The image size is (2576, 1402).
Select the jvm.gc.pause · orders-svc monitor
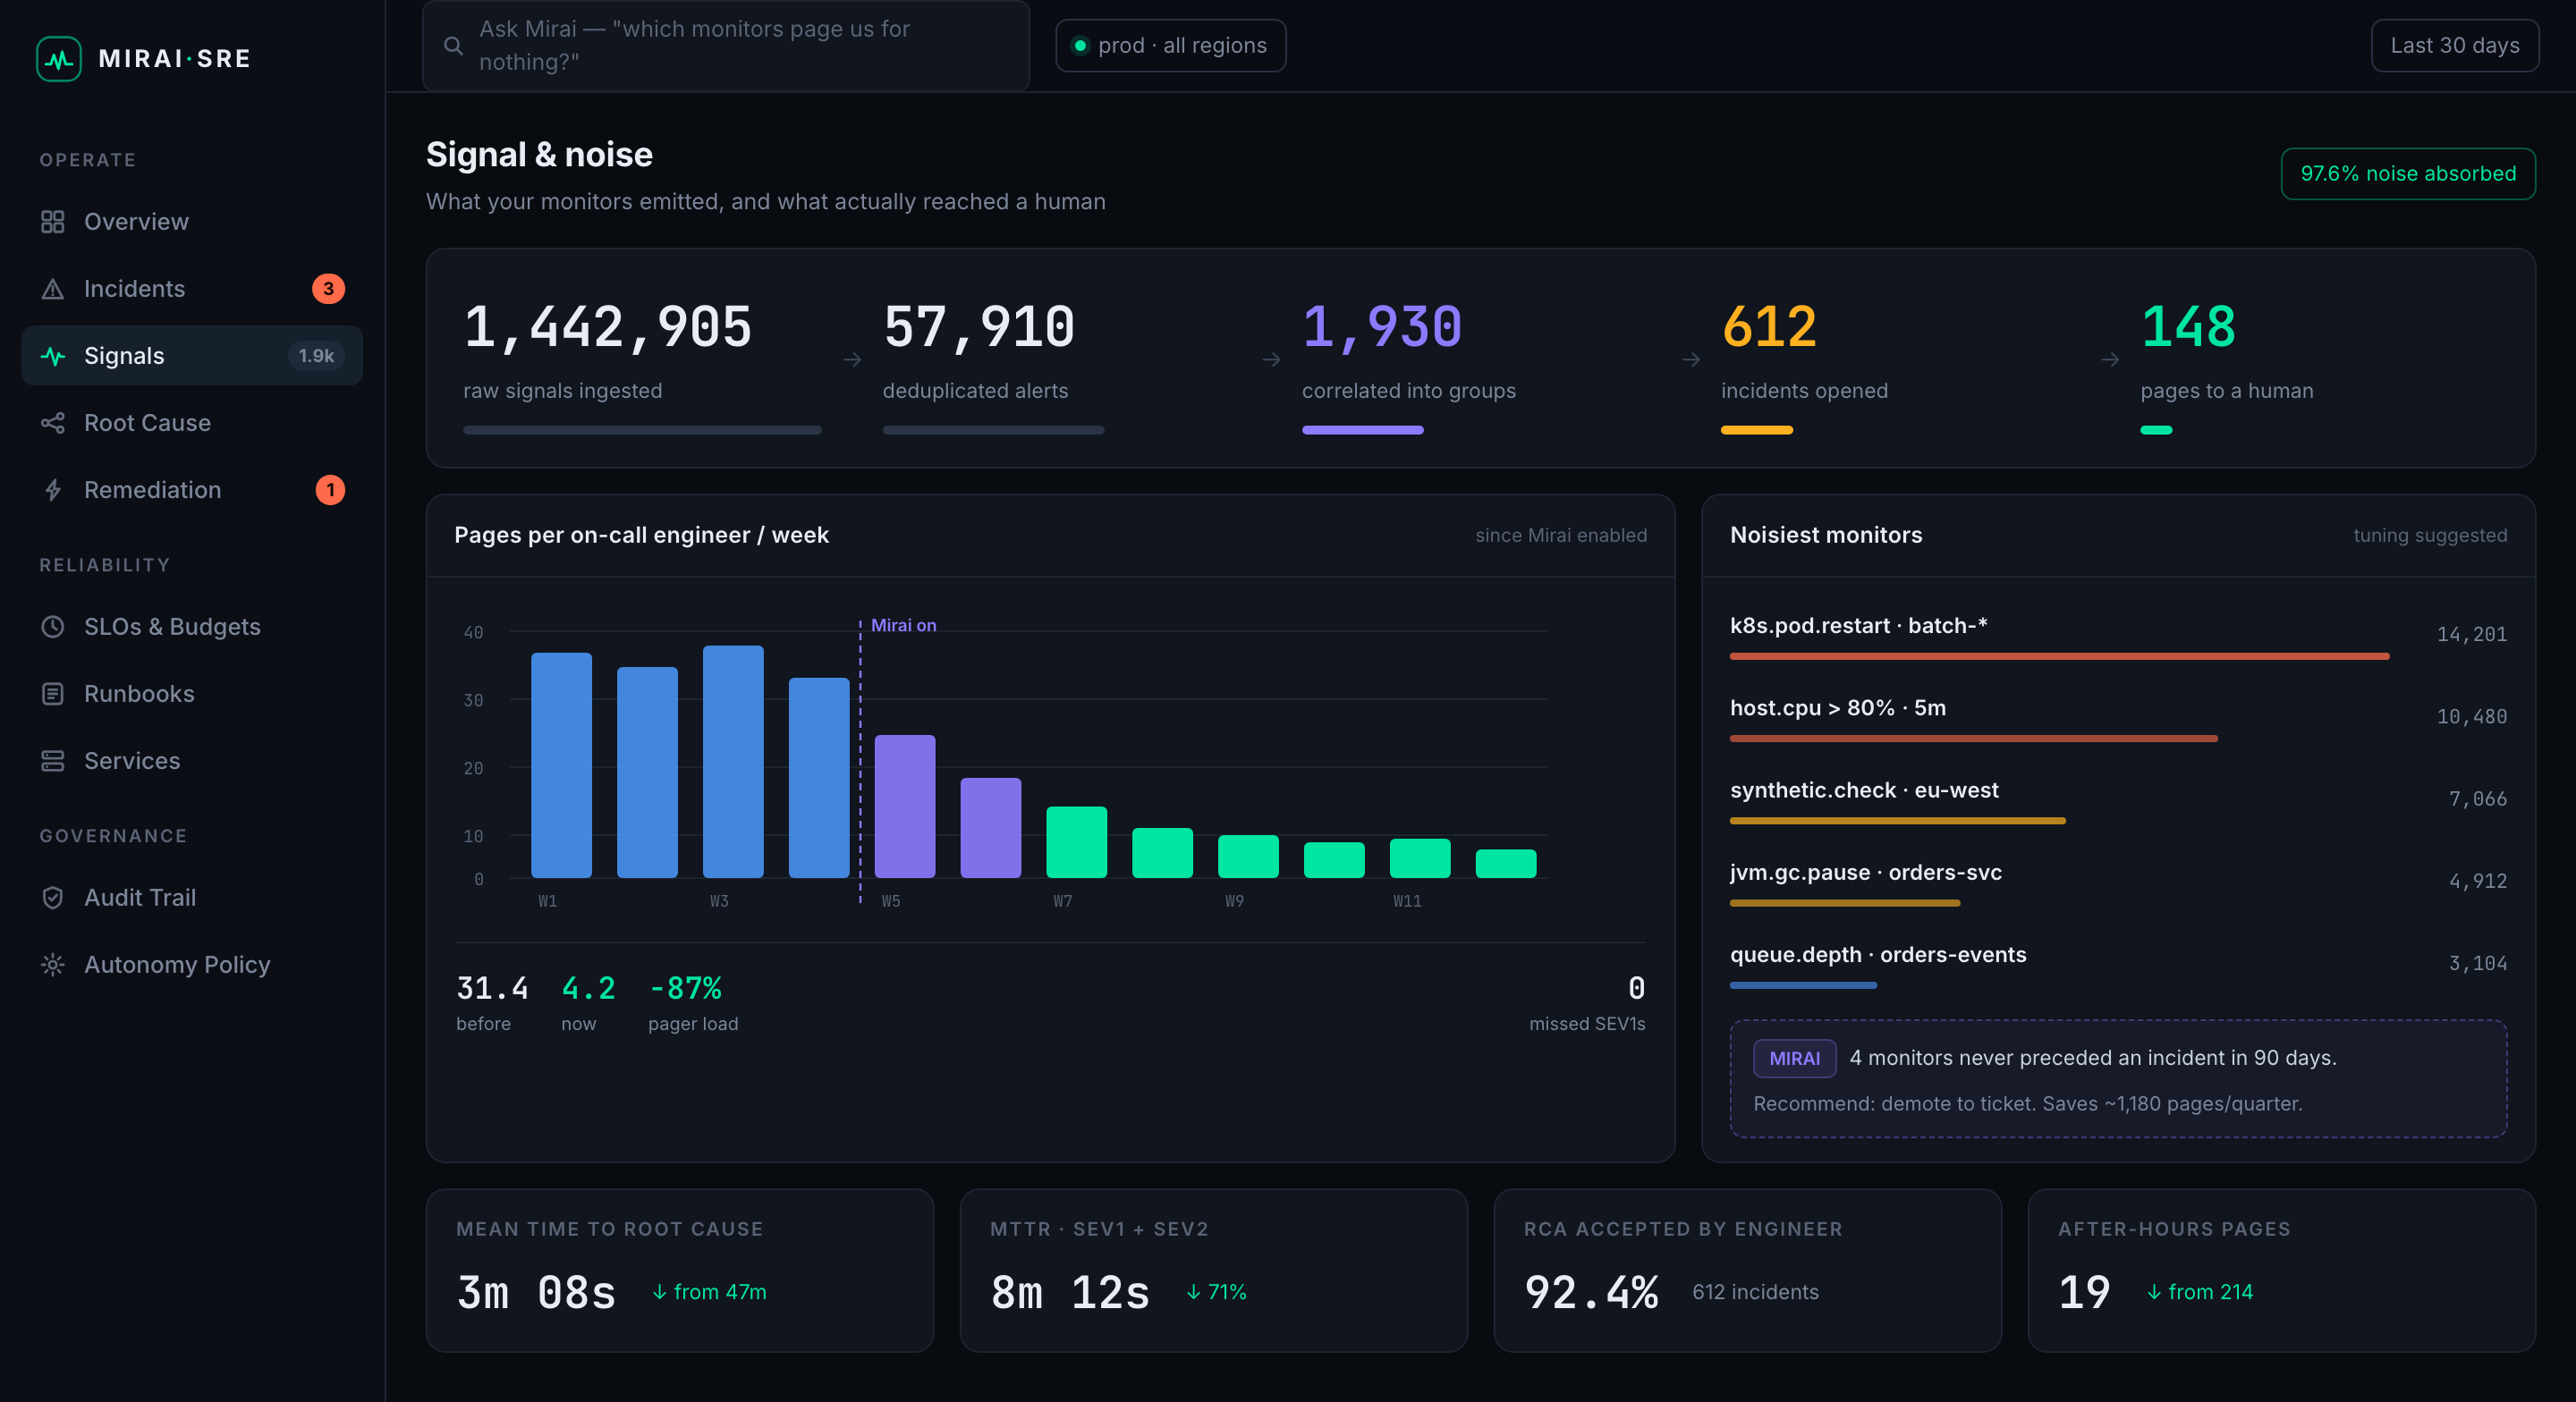tap(2118, 882)
